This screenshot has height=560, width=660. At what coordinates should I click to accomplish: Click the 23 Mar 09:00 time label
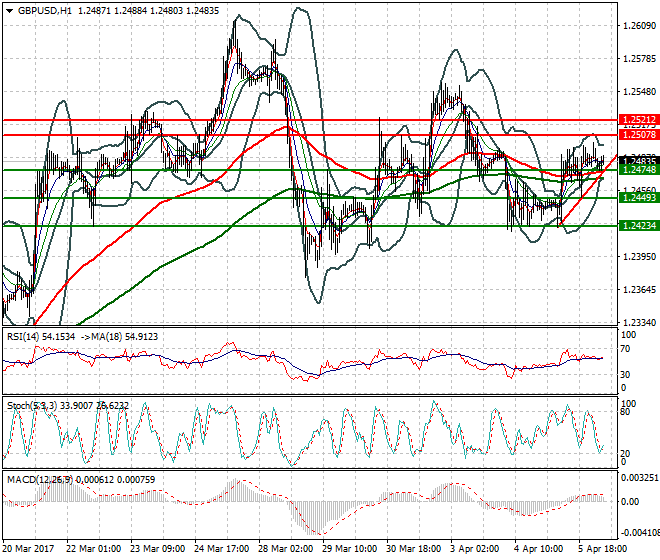pyautogui.click(x=157, y=549)
